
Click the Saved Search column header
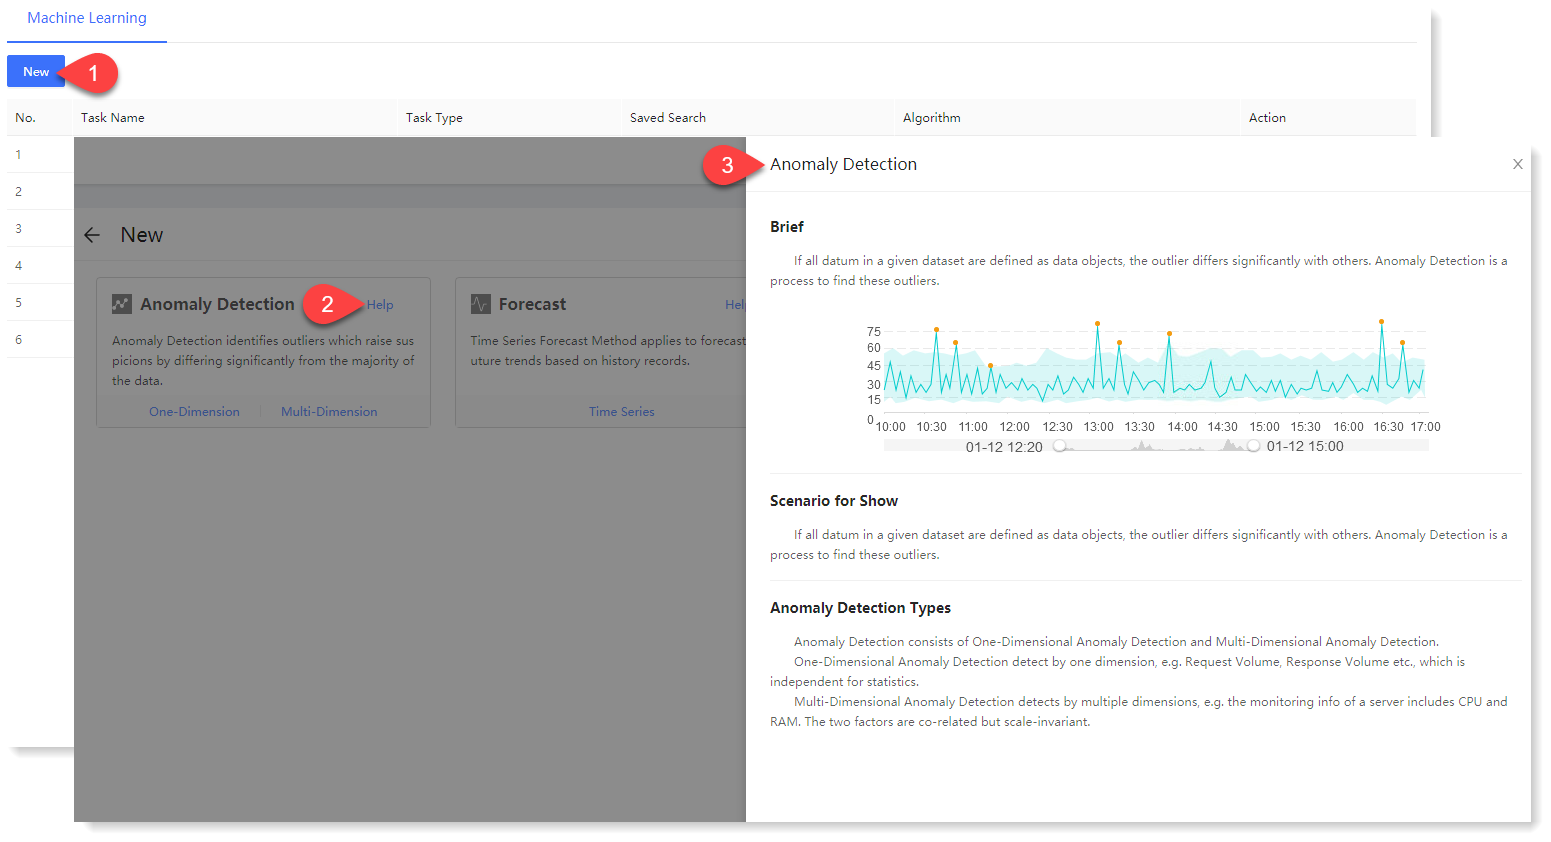point(668,118)
